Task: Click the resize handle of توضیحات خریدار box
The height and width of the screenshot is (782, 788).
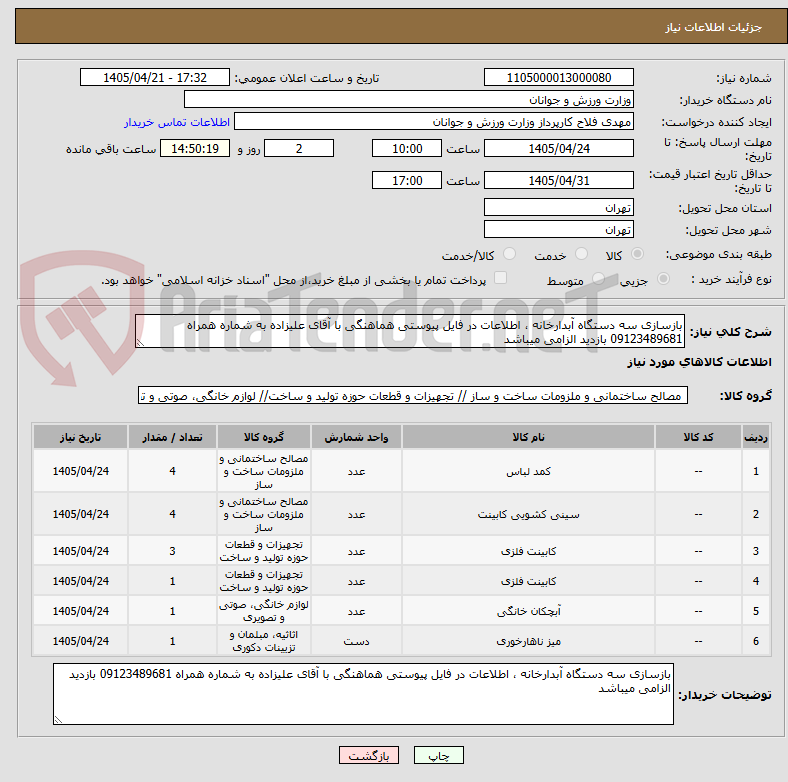Action: point(58,720)
